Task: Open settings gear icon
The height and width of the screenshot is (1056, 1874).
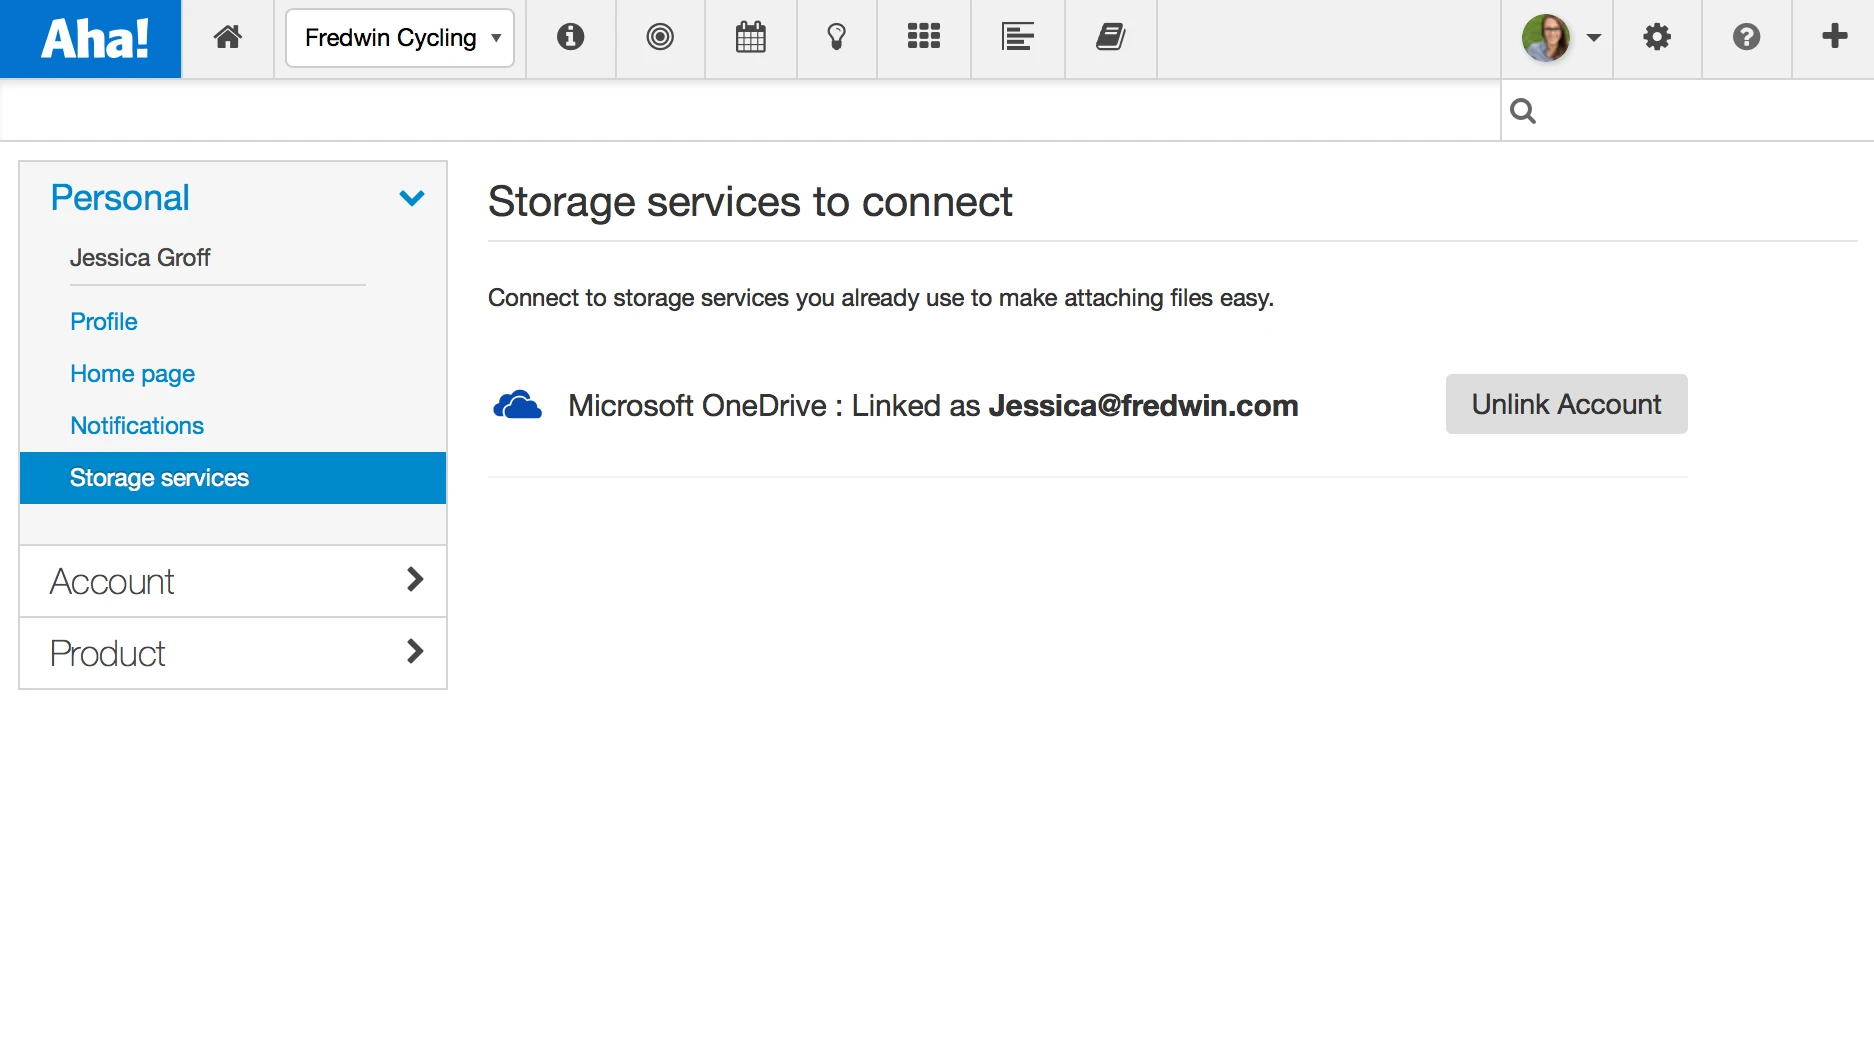Action: point(1657,38)
